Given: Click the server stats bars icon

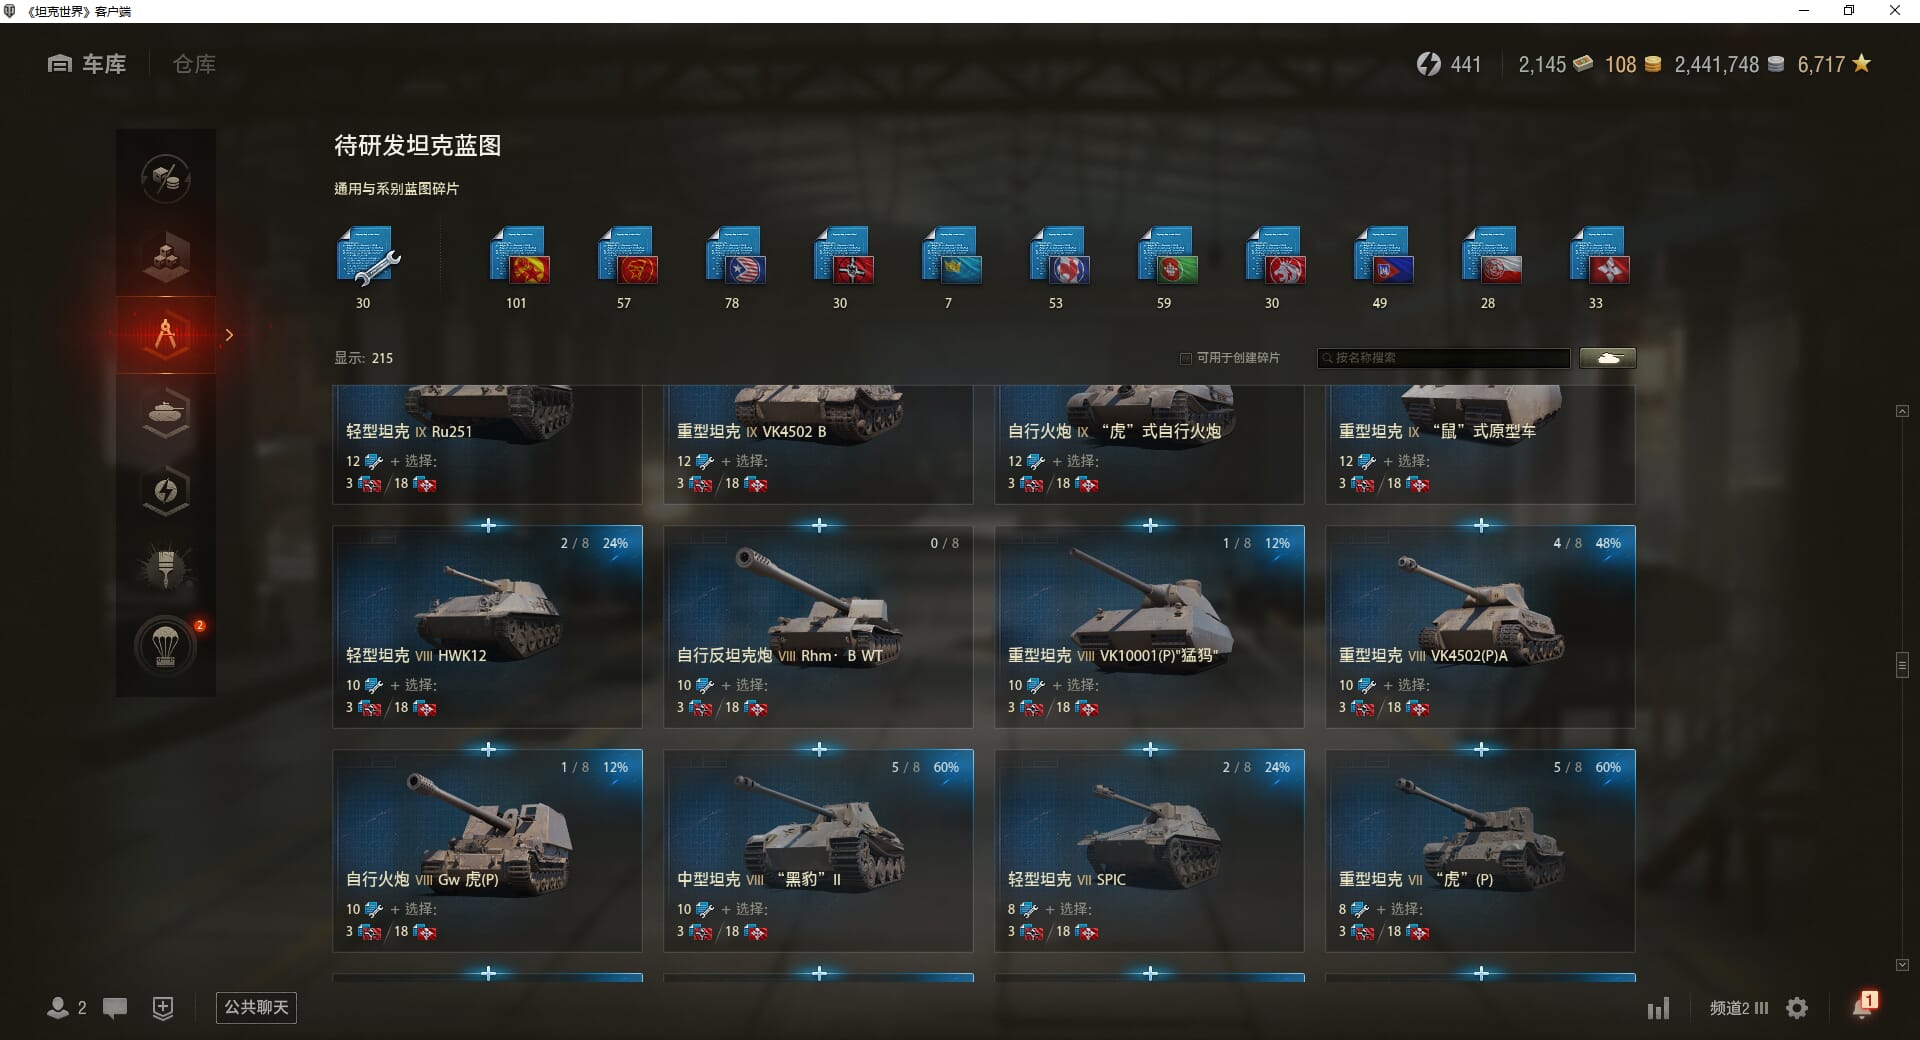Looking at the screenshot, I should pyautogui.click(x=1658, y=1008).
